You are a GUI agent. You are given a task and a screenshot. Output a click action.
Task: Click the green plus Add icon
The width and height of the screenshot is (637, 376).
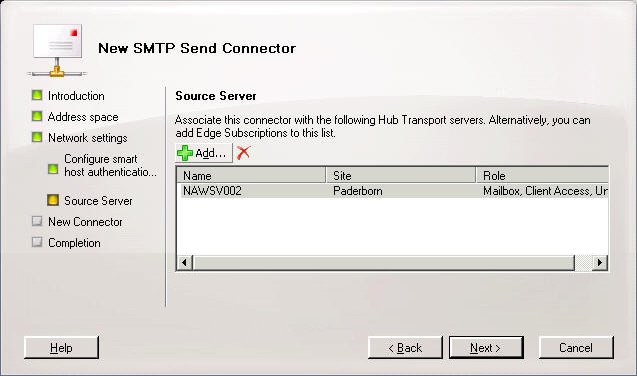pos(185,153)
